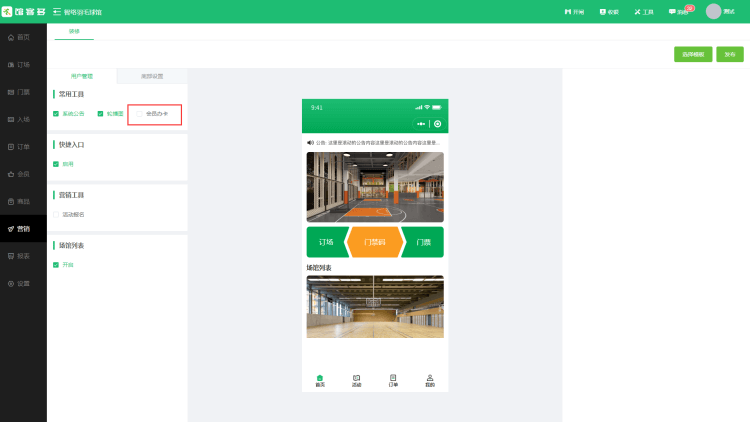
Task: Open 消息 notifications with red badge
Action: [679, 12]
